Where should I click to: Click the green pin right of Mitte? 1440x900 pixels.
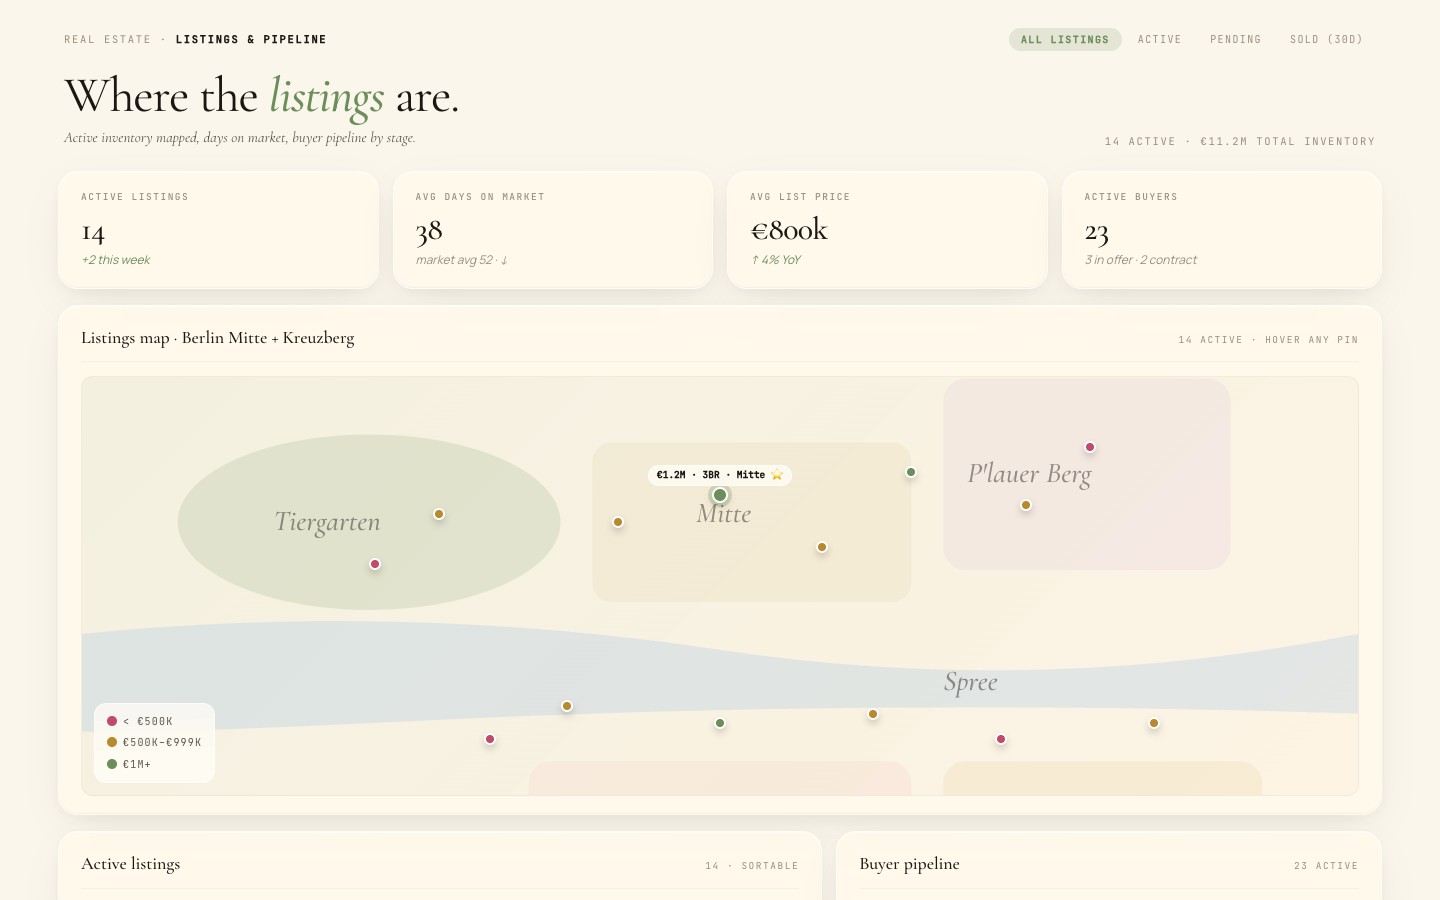[x=911, y=472]
